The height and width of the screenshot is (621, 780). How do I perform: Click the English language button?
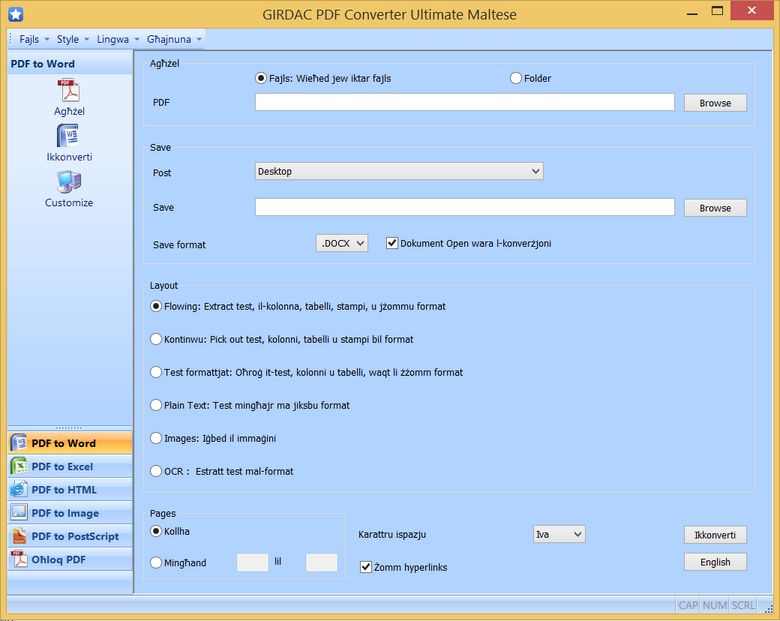715,562
